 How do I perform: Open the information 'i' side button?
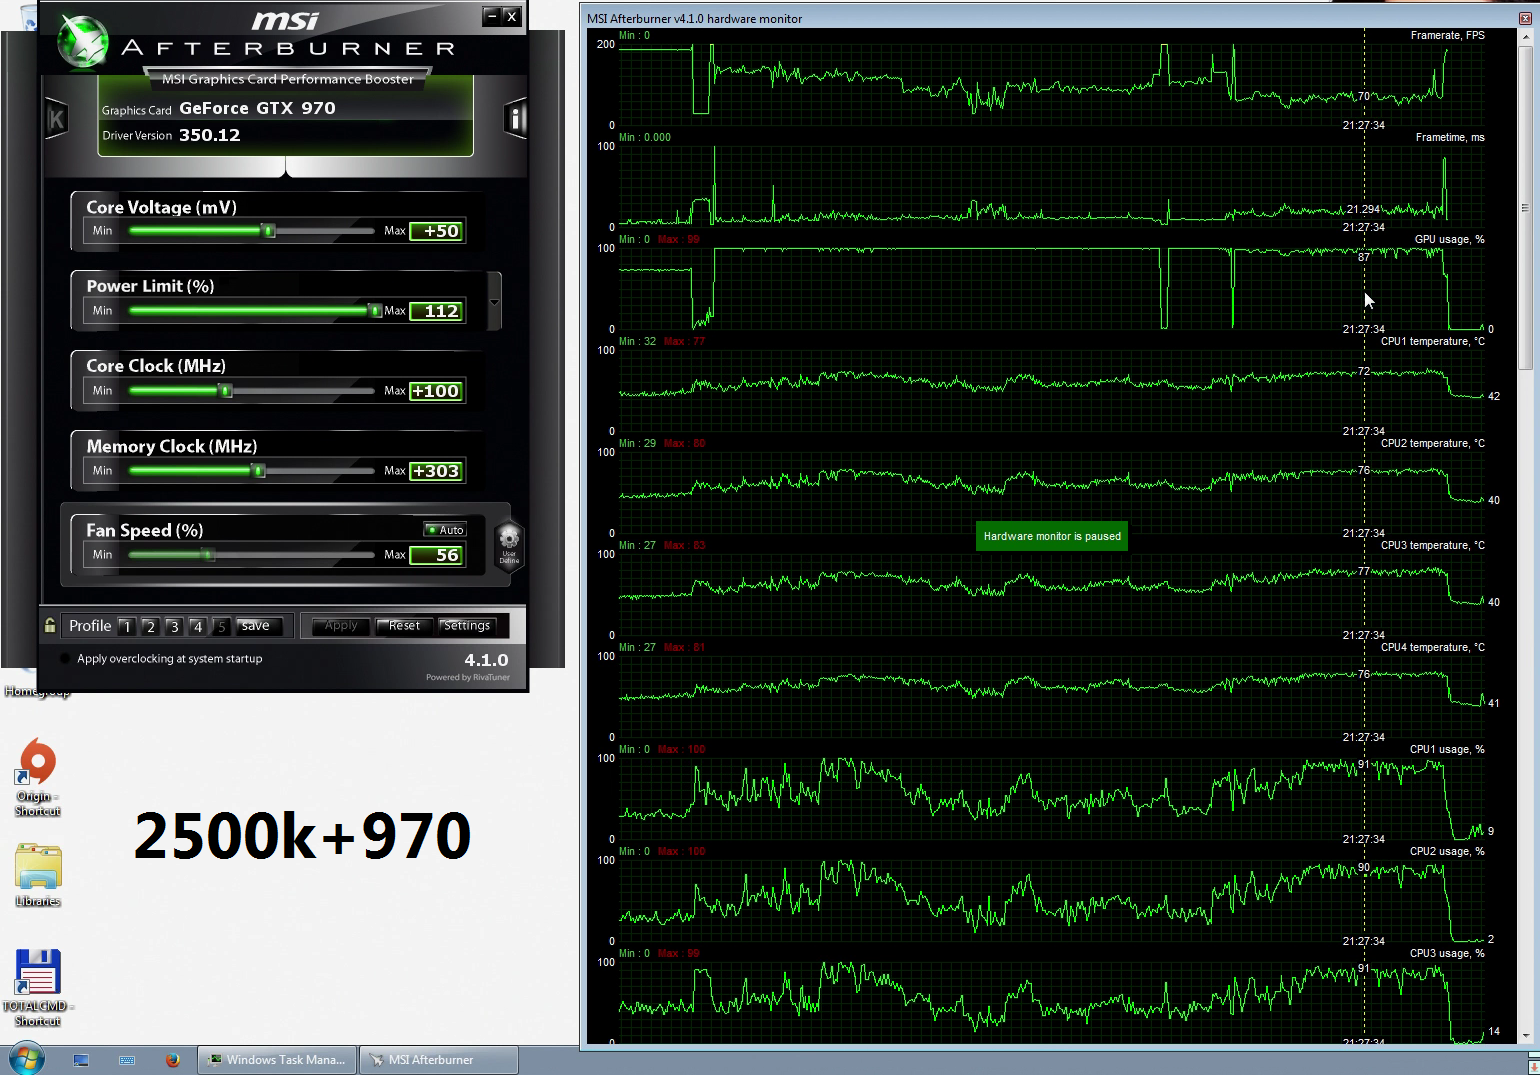point(515,119)
